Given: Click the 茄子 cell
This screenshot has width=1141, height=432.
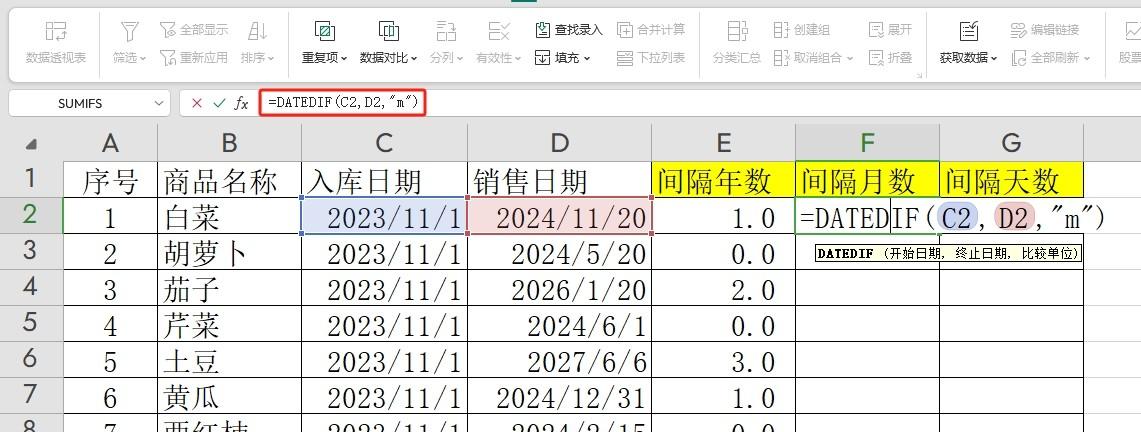Looking at the screenshot, I should [x=229, y=288].
